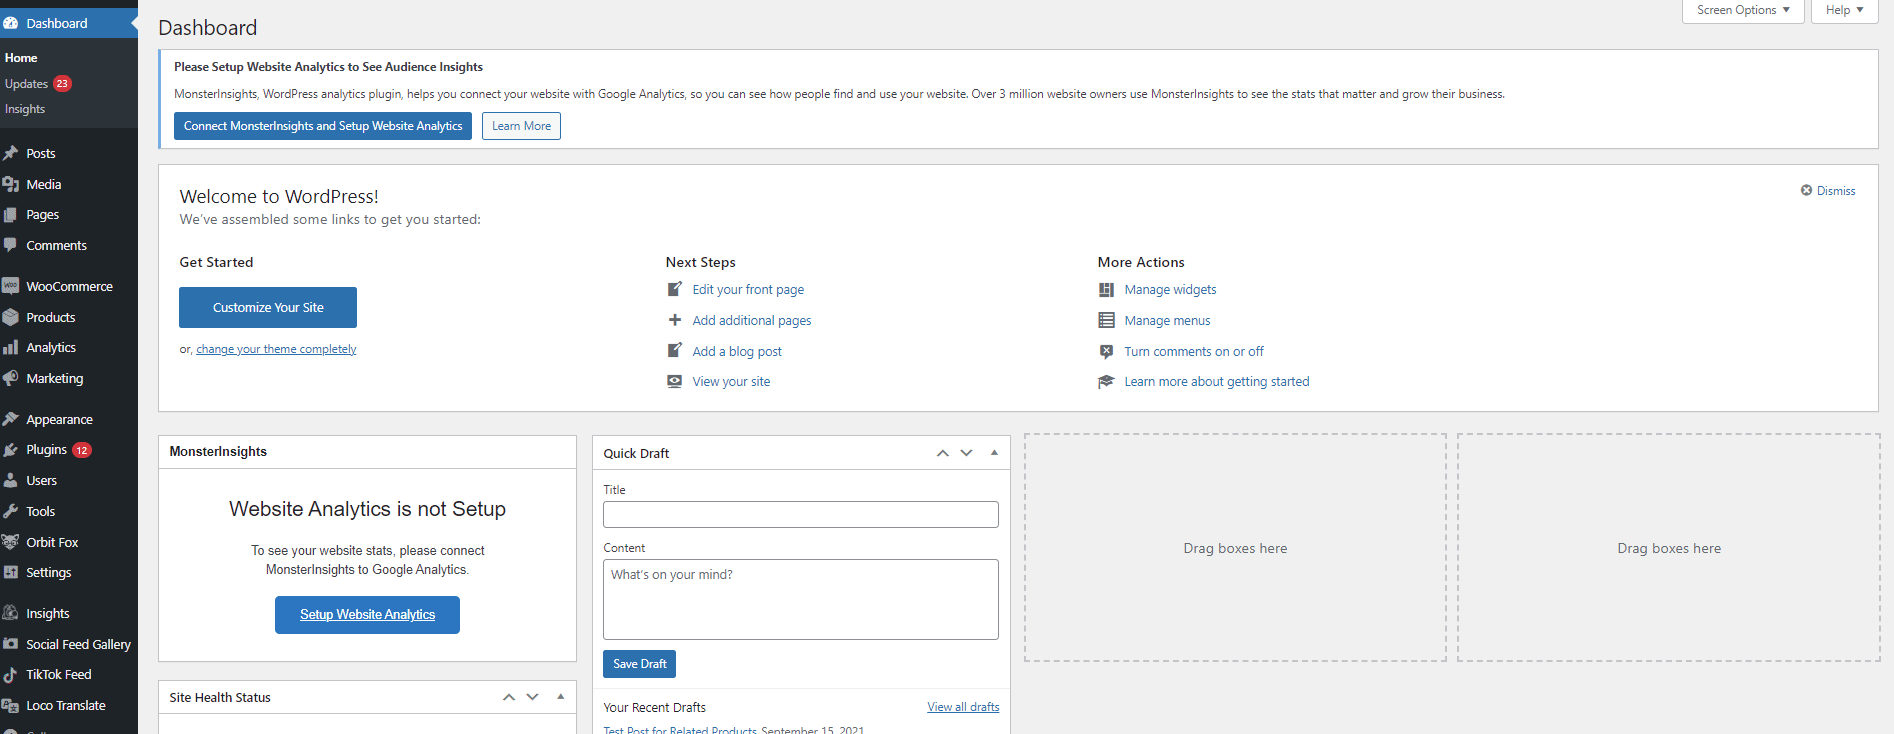Collapse the Site Health Status panel
Screen dimensions: 1894x734
(x=560, y=697)
